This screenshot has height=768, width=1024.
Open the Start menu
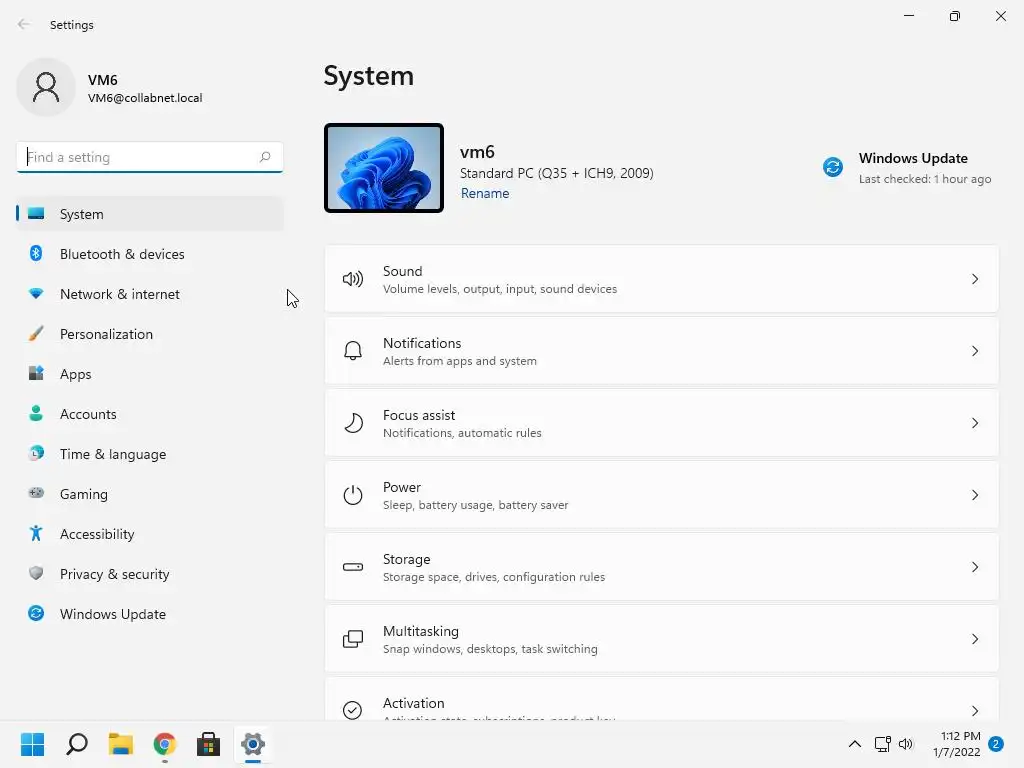(x=33, y=744)
